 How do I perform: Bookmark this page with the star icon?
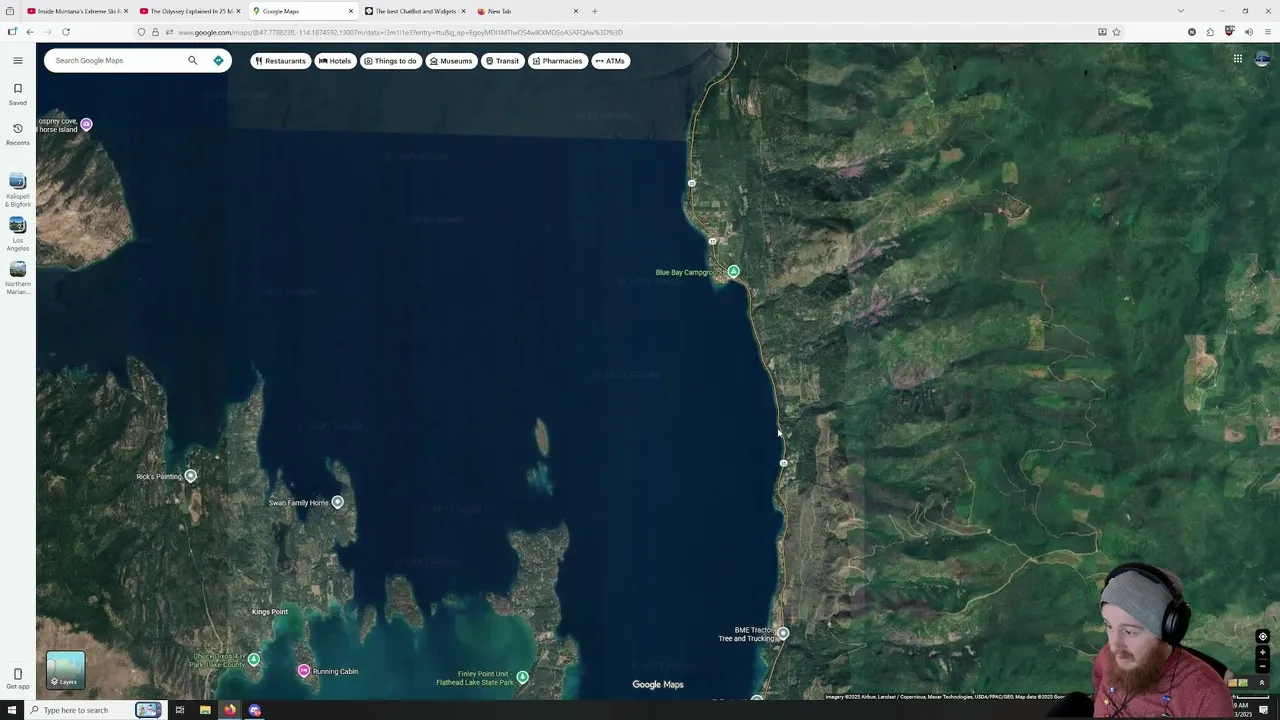pos(1116,32)
